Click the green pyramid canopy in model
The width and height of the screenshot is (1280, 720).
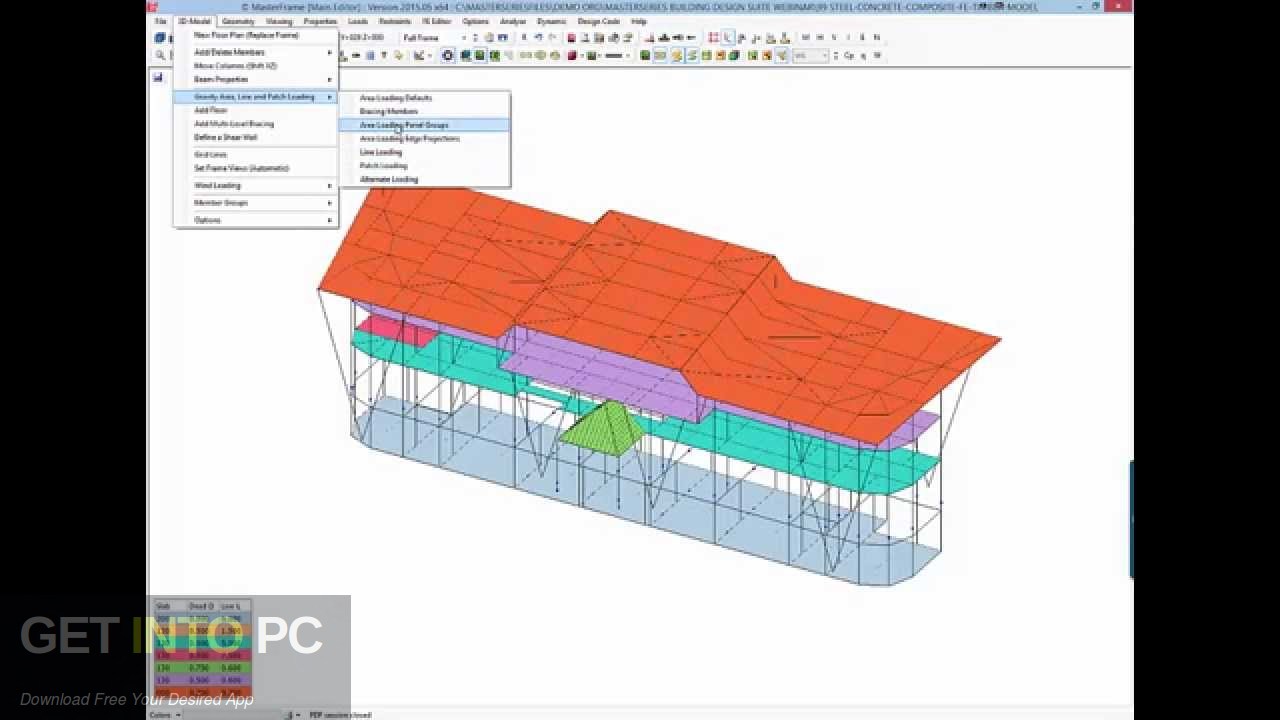pos(604,428)
